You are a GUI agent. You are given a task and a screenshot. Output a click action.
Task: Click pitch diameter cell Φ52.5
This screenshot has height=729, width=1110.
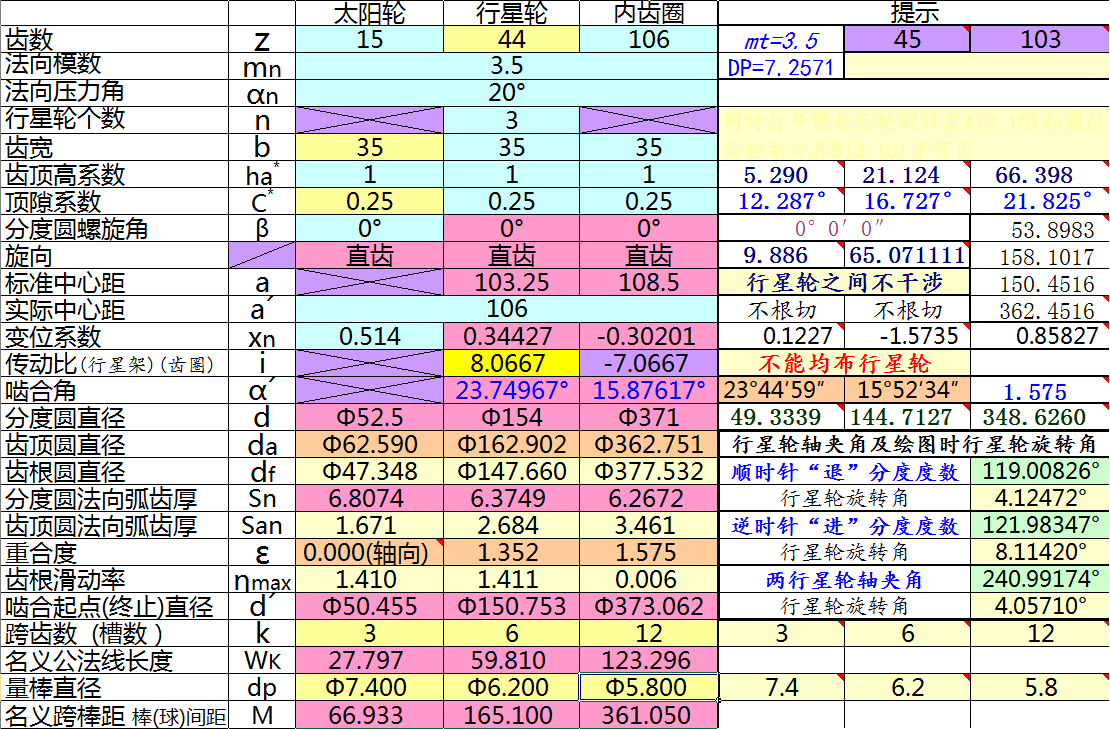pos(370,417)
